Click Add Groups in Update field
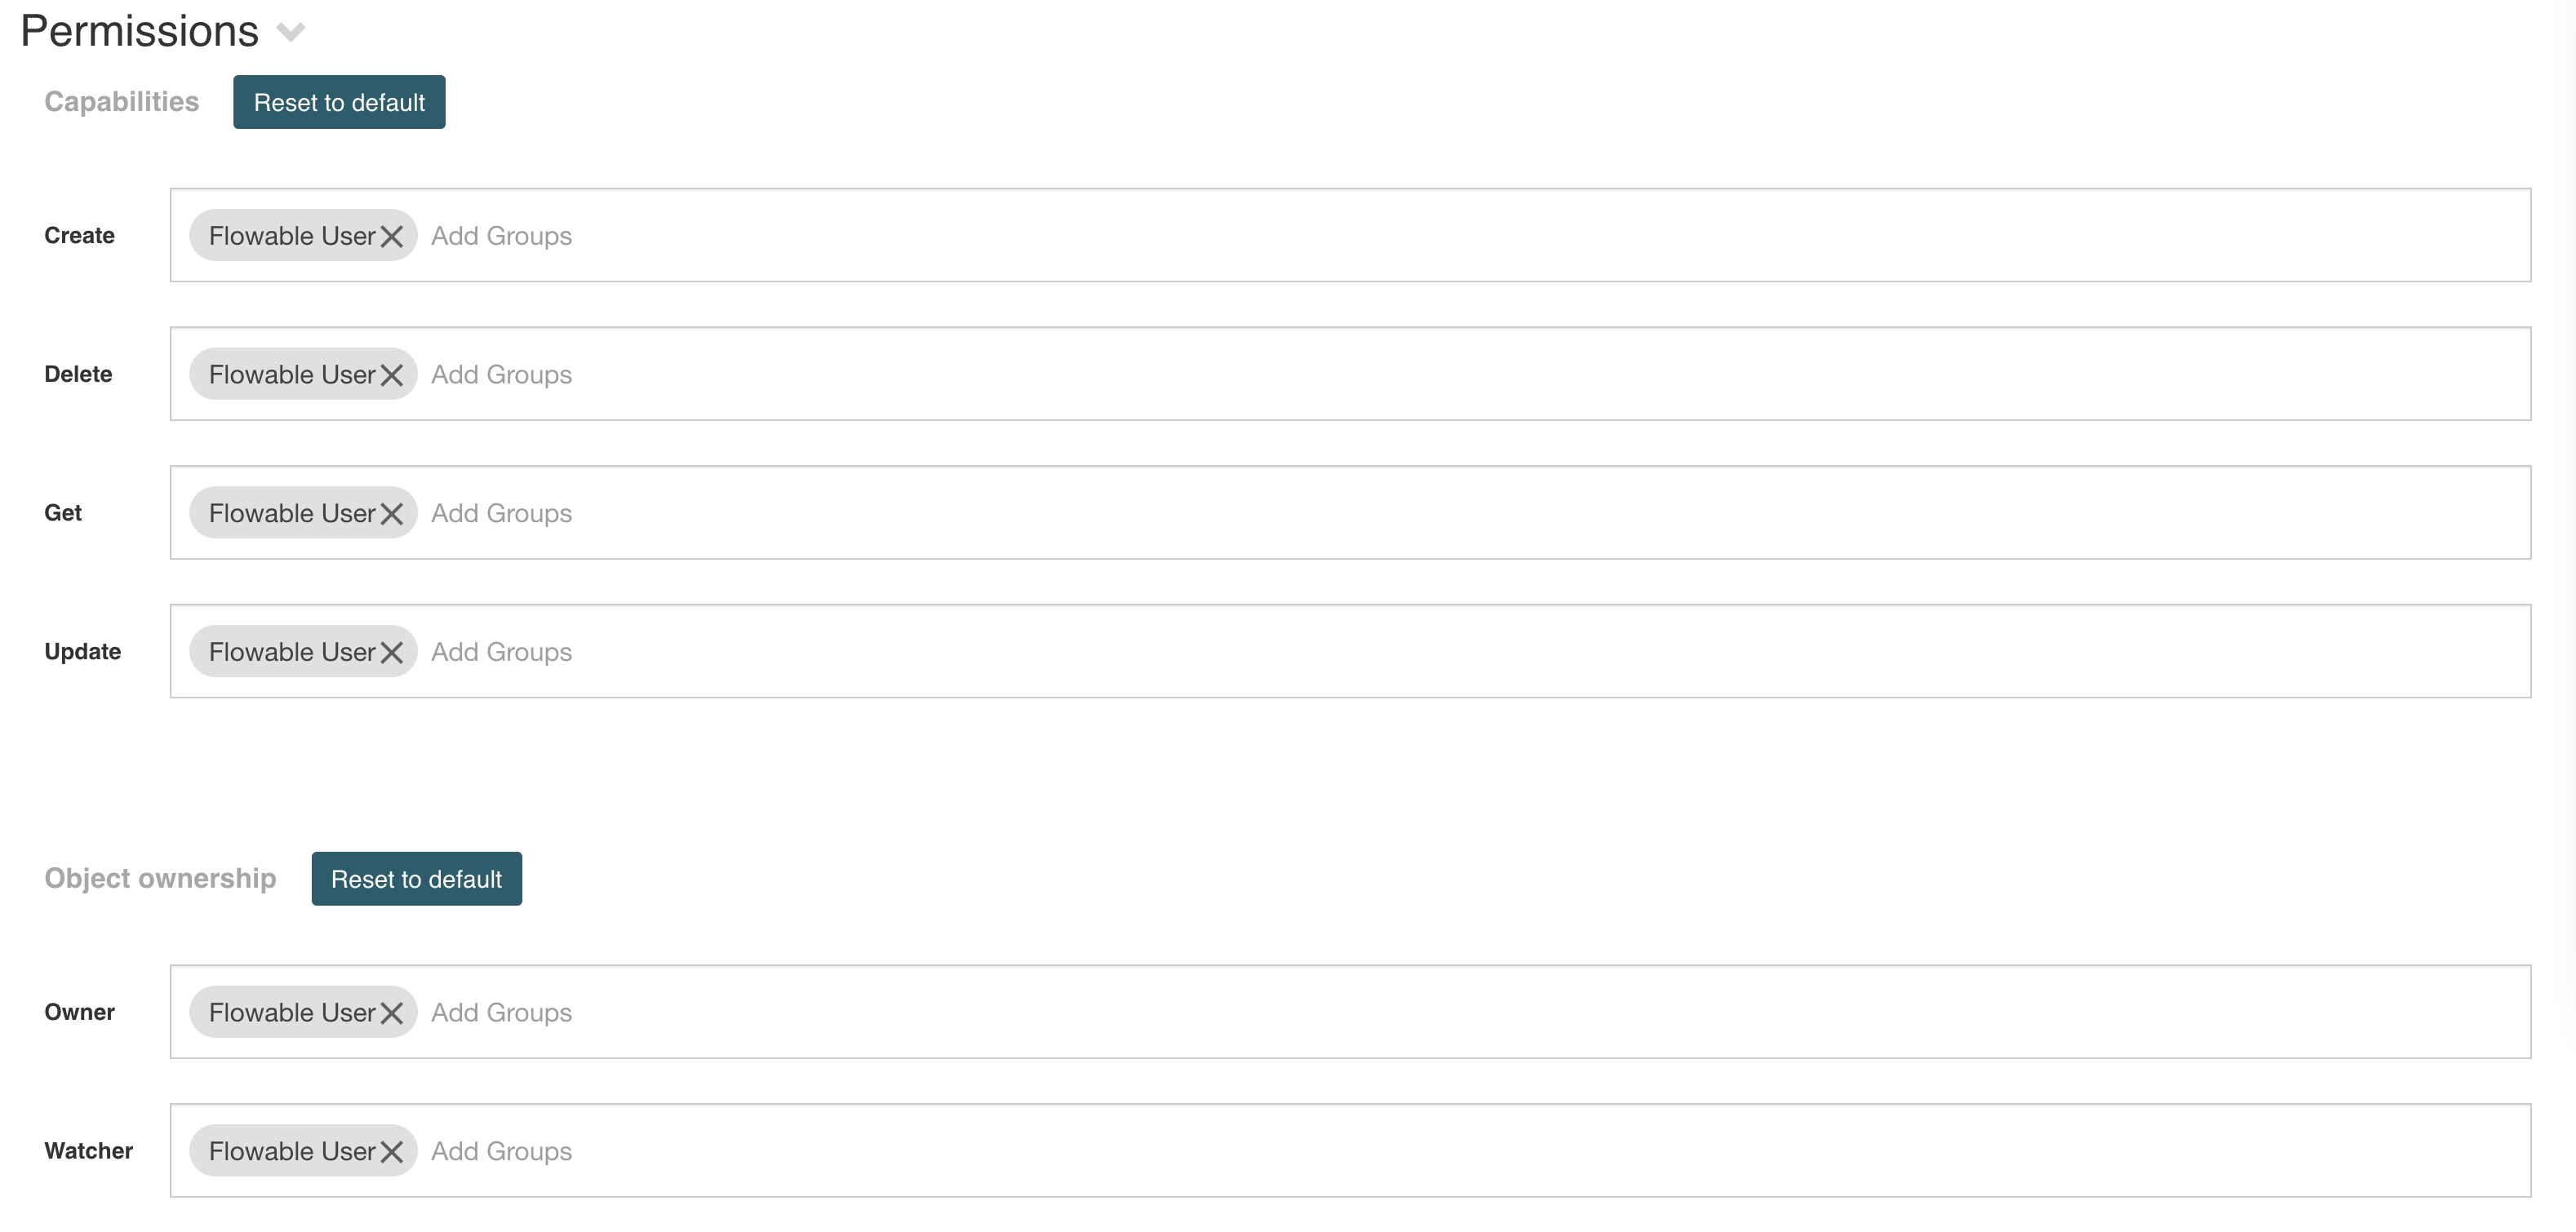Viewport: 2576px width, 1232px height. click(x=501, y=652)
